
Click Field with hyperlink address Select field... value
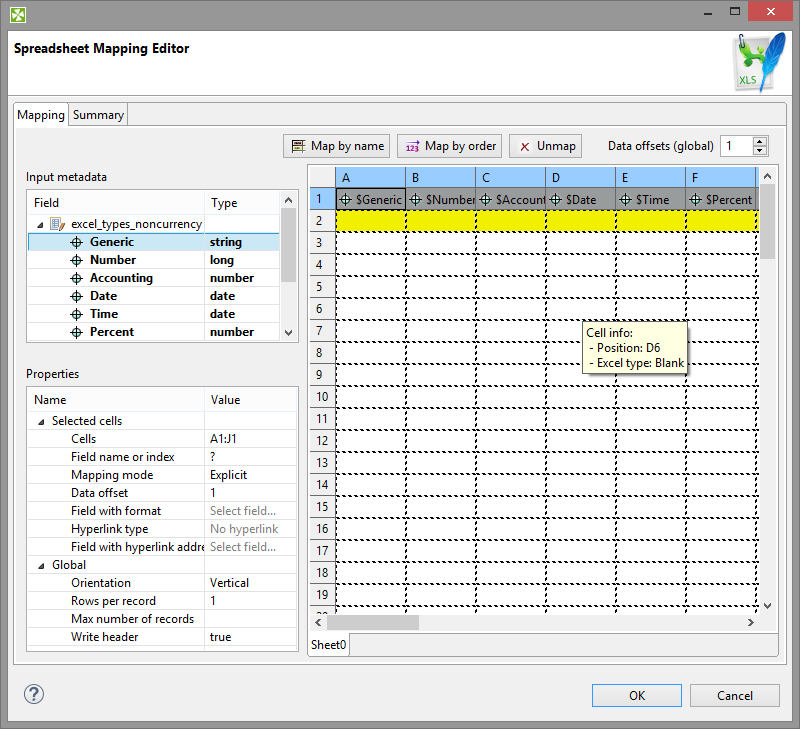coord(250,547)
